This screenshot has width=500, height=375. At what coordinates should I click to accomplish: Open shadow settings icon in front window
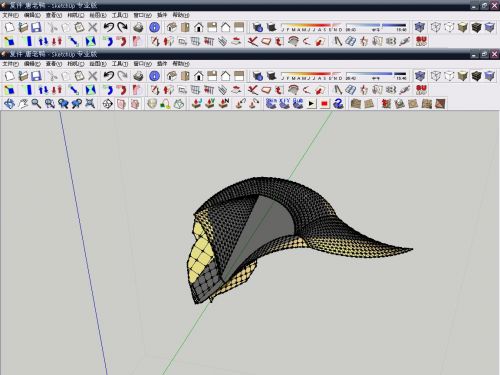coord(257,76)
